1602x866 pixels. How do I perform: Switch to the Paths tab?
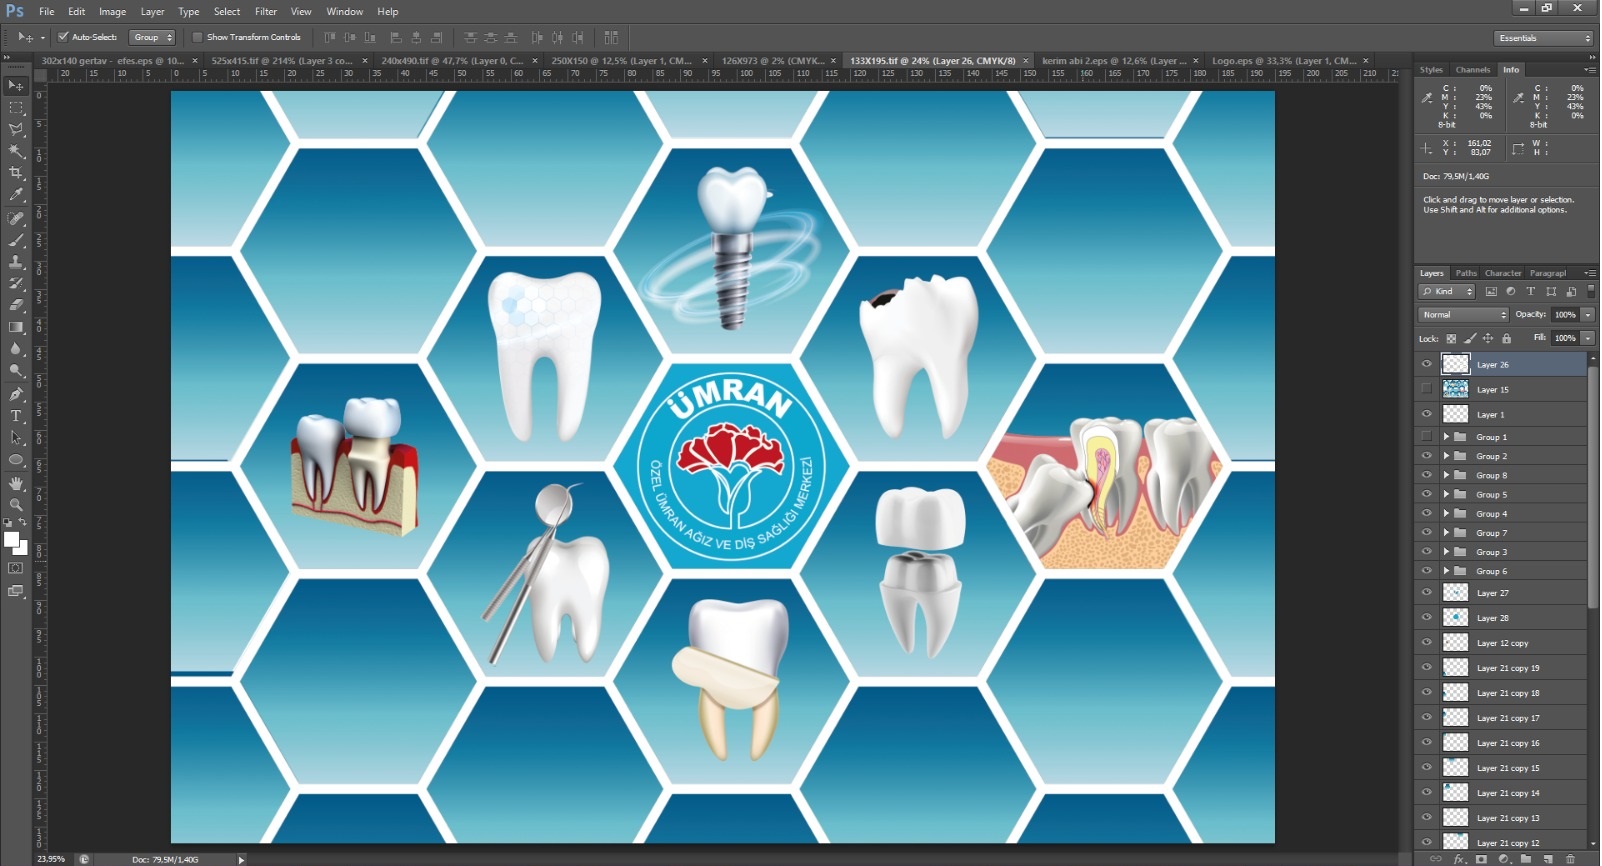[x=1466, y=273]
